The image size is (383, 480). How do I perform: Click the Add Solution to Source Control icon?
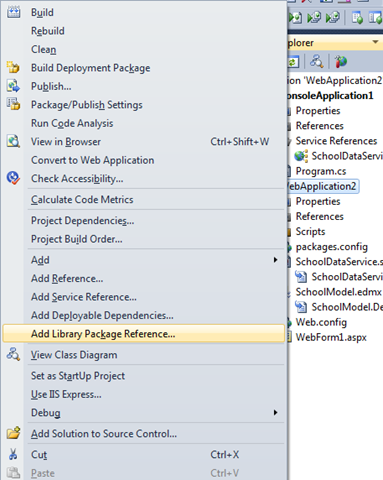tap(13, 433)
